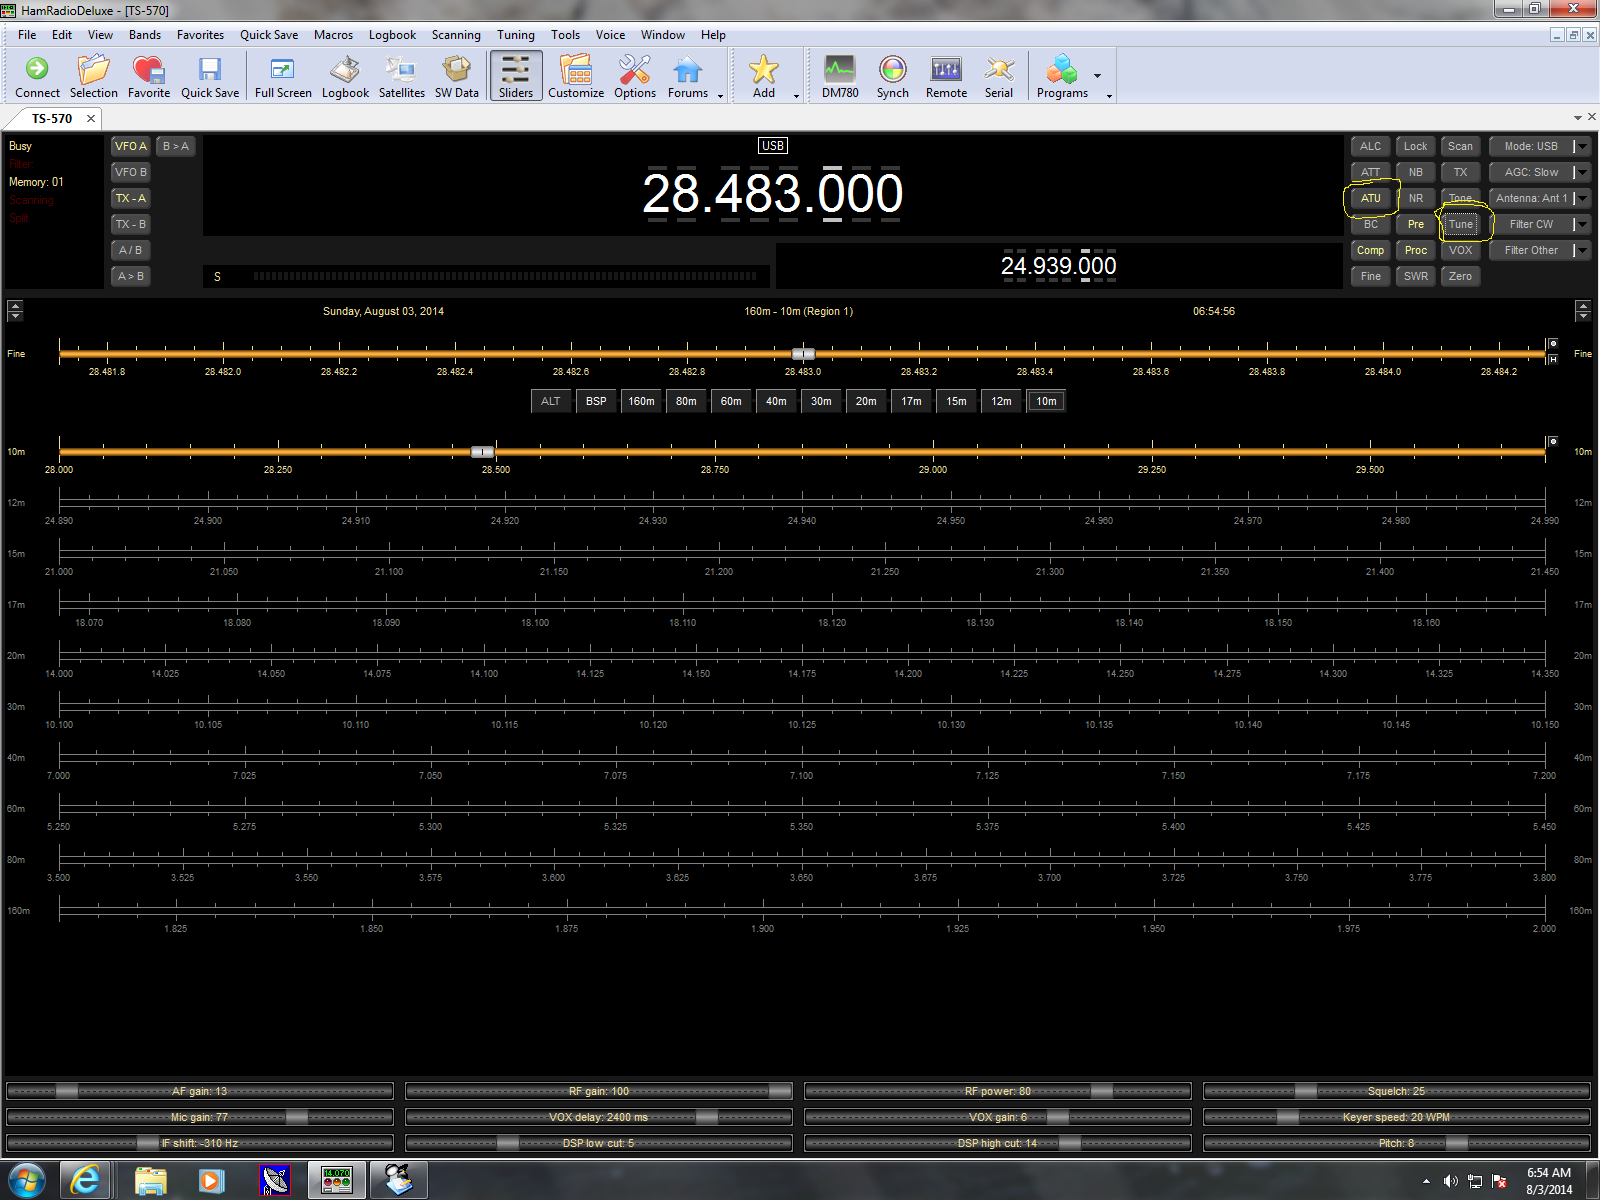Launch SW Data from the toolbar
Viewport: 1600px width, 1200px height.
pos(456,77)
